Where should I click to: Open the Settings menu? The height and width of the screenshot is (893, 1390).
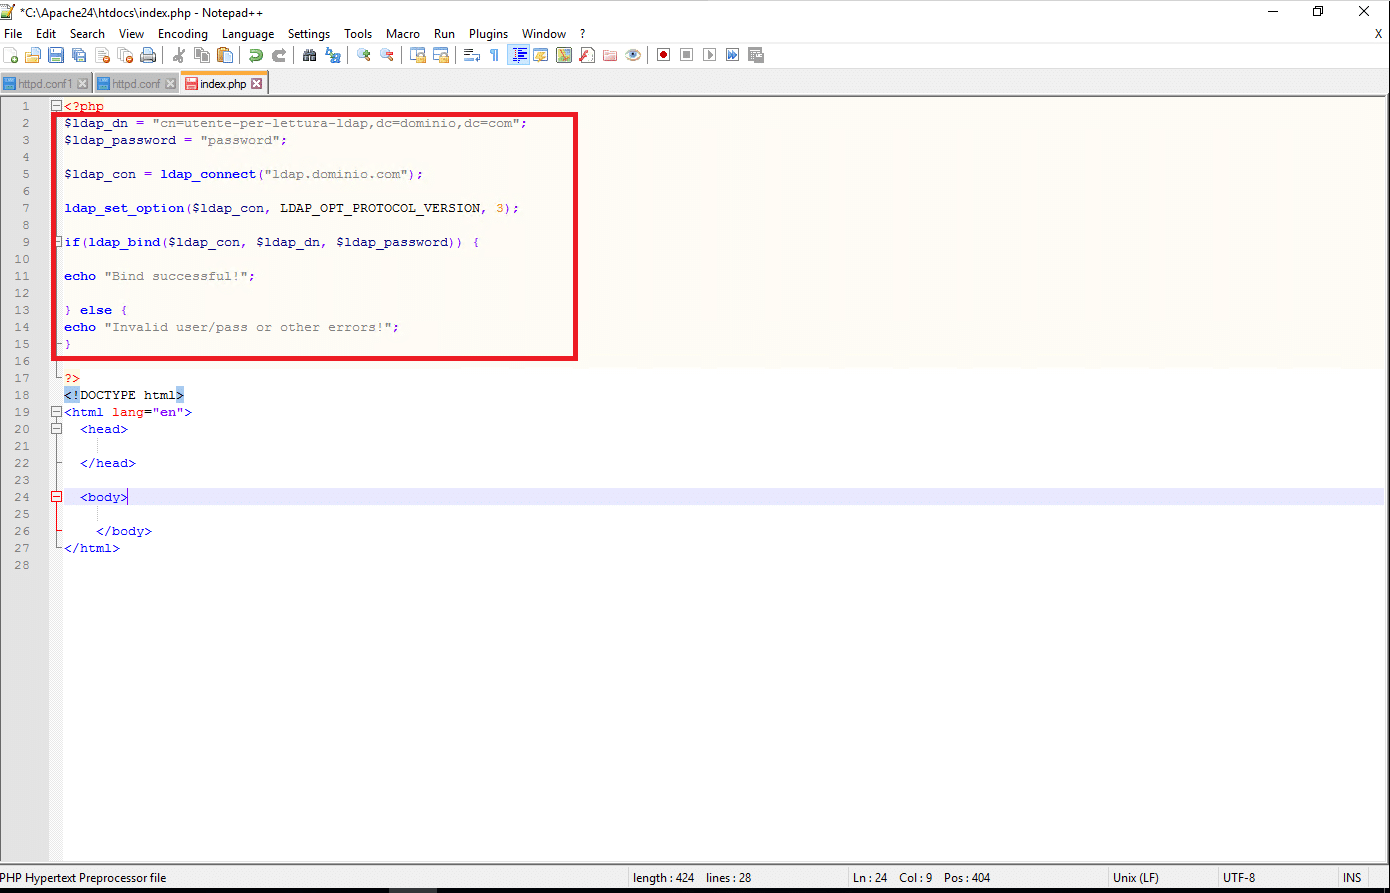click(309, 34)
